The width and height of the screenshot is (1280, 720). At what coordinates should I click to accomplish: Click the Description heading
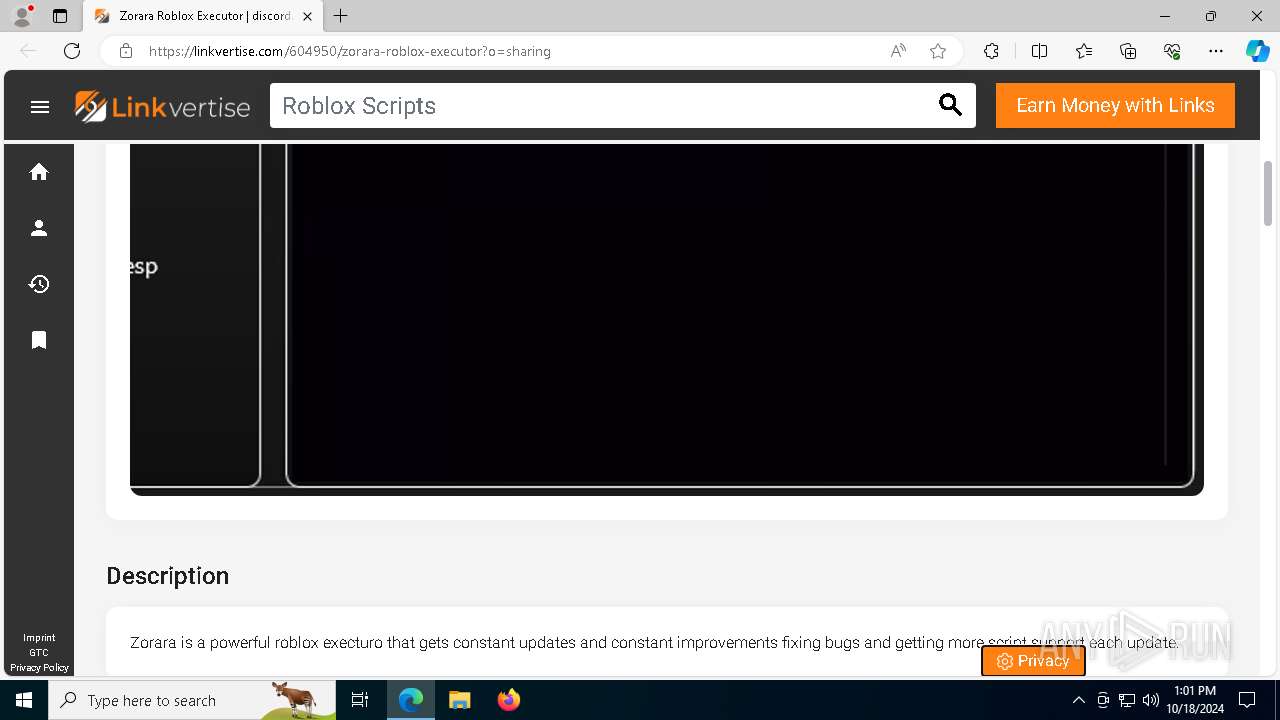(x=168, y=576)
